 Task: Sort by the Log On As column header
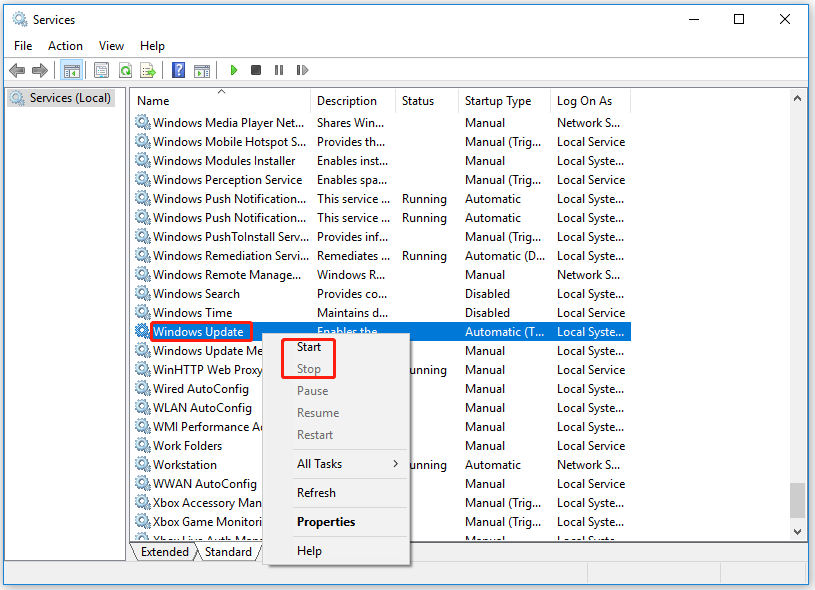(x=590, y=101)
